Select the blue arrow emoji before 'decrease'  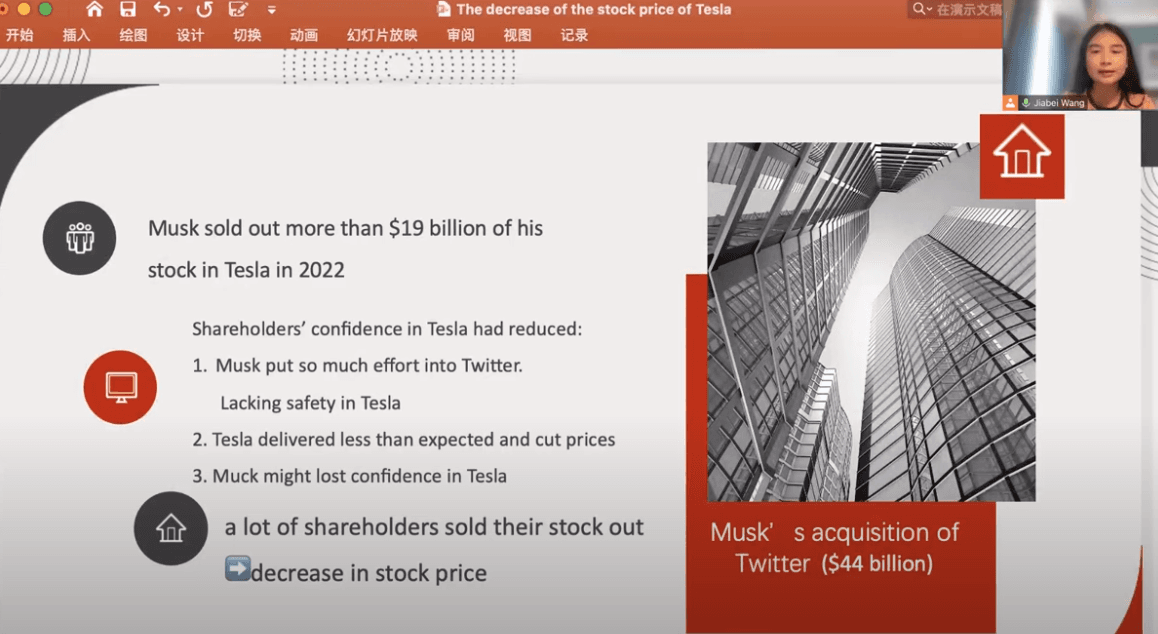click(238, 569)
